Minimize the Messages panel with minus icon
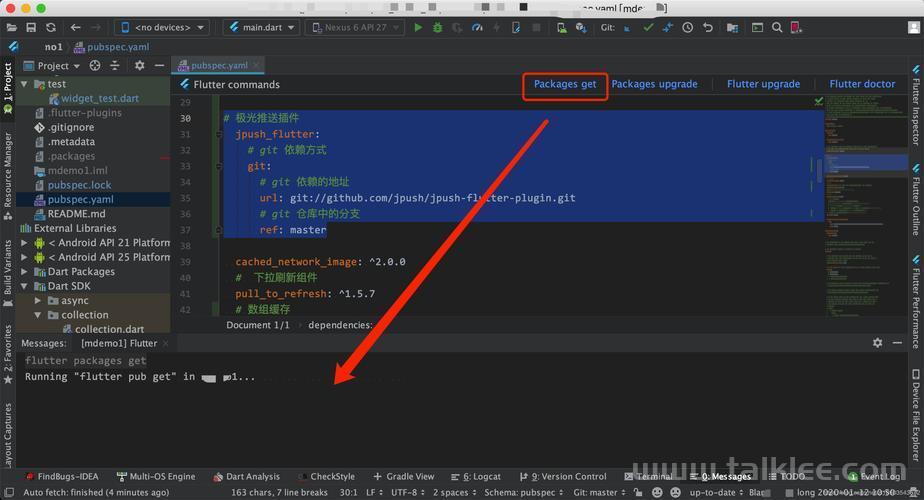Image resolution: width=924 pixels, height=500 pixels. [897, 343]
